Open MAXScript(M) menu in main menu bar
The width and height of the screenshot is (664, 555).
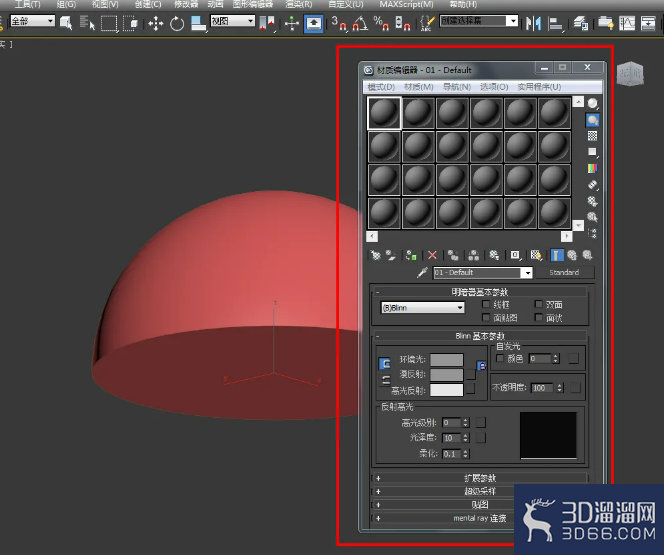click(406, 5)
